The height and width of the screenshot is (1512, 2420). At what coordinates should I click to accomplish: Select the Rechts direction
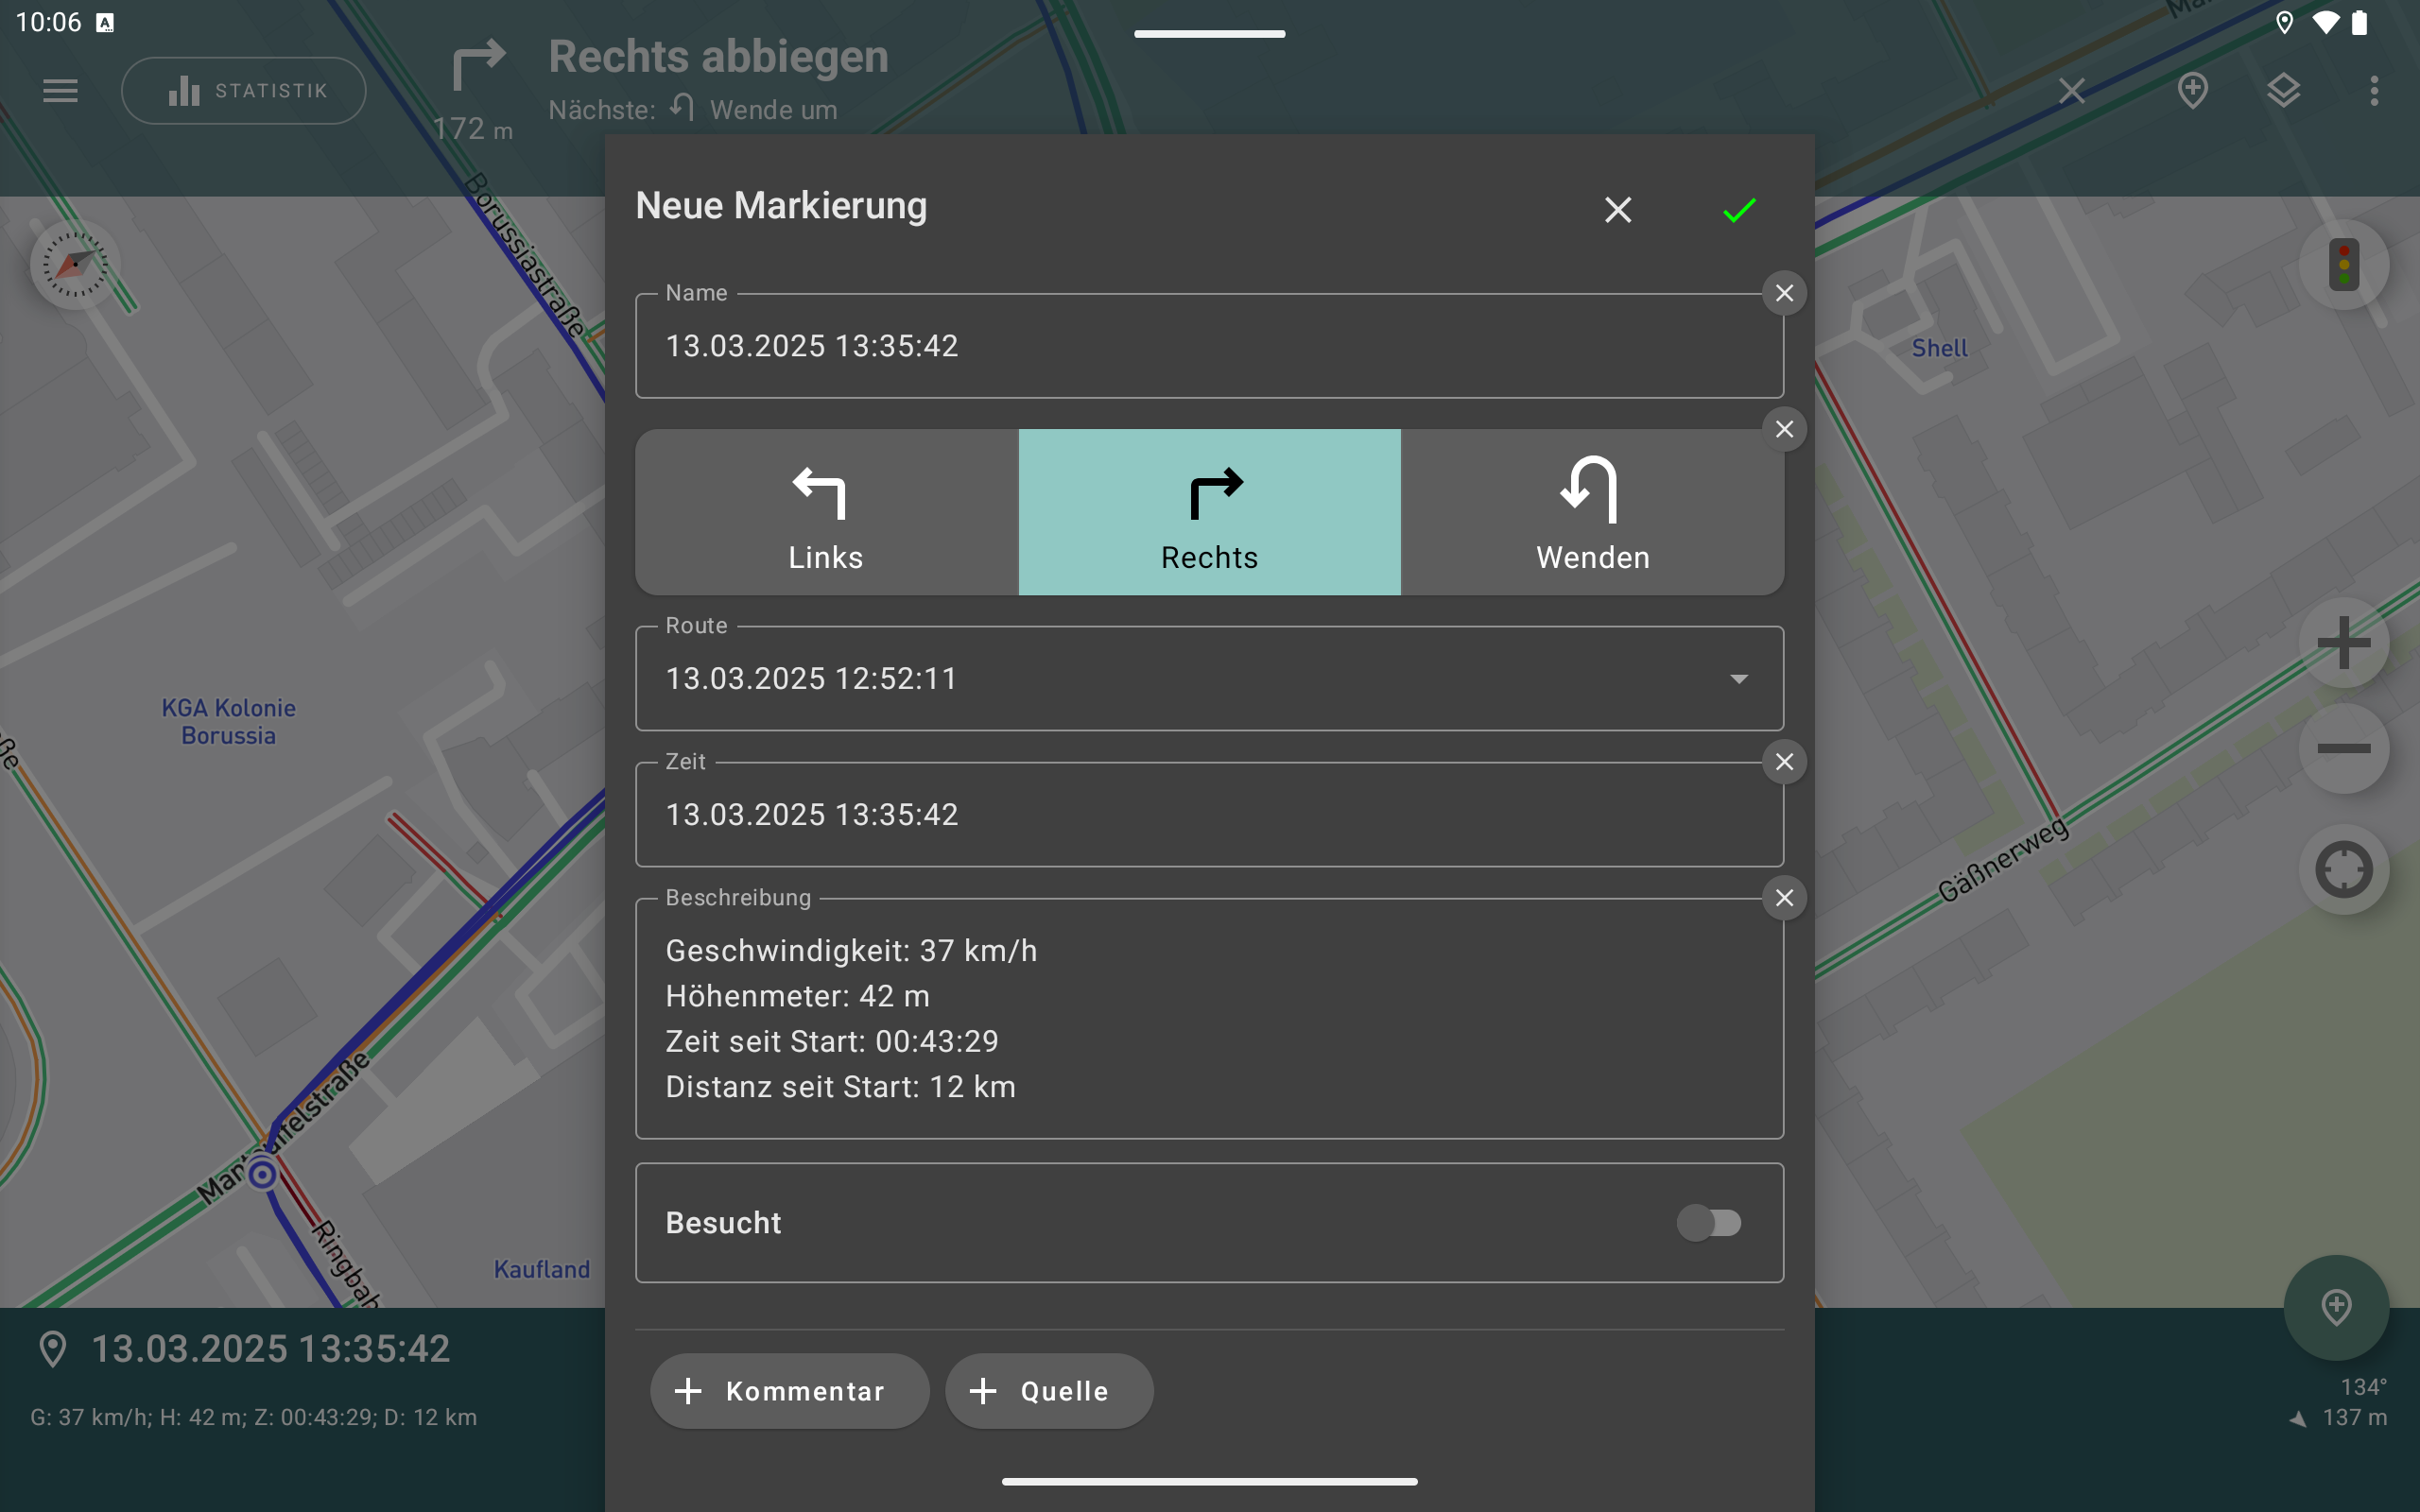(x=1209, y=513)
